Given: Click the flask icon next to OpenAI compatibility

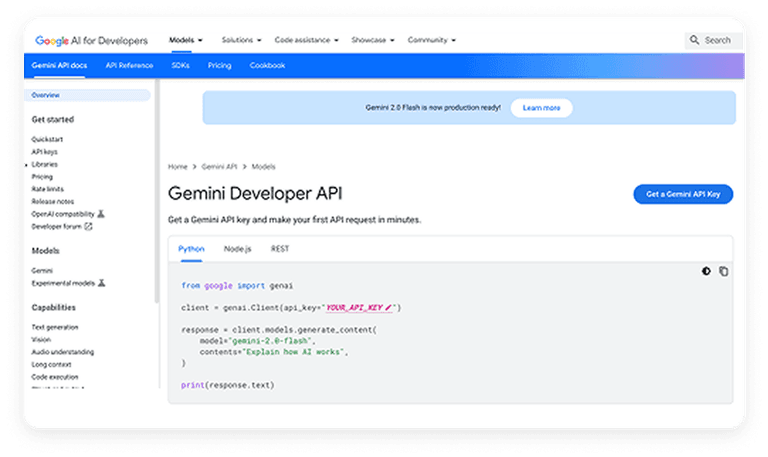Looking at the screenshot, I should (x=101, y=214).
